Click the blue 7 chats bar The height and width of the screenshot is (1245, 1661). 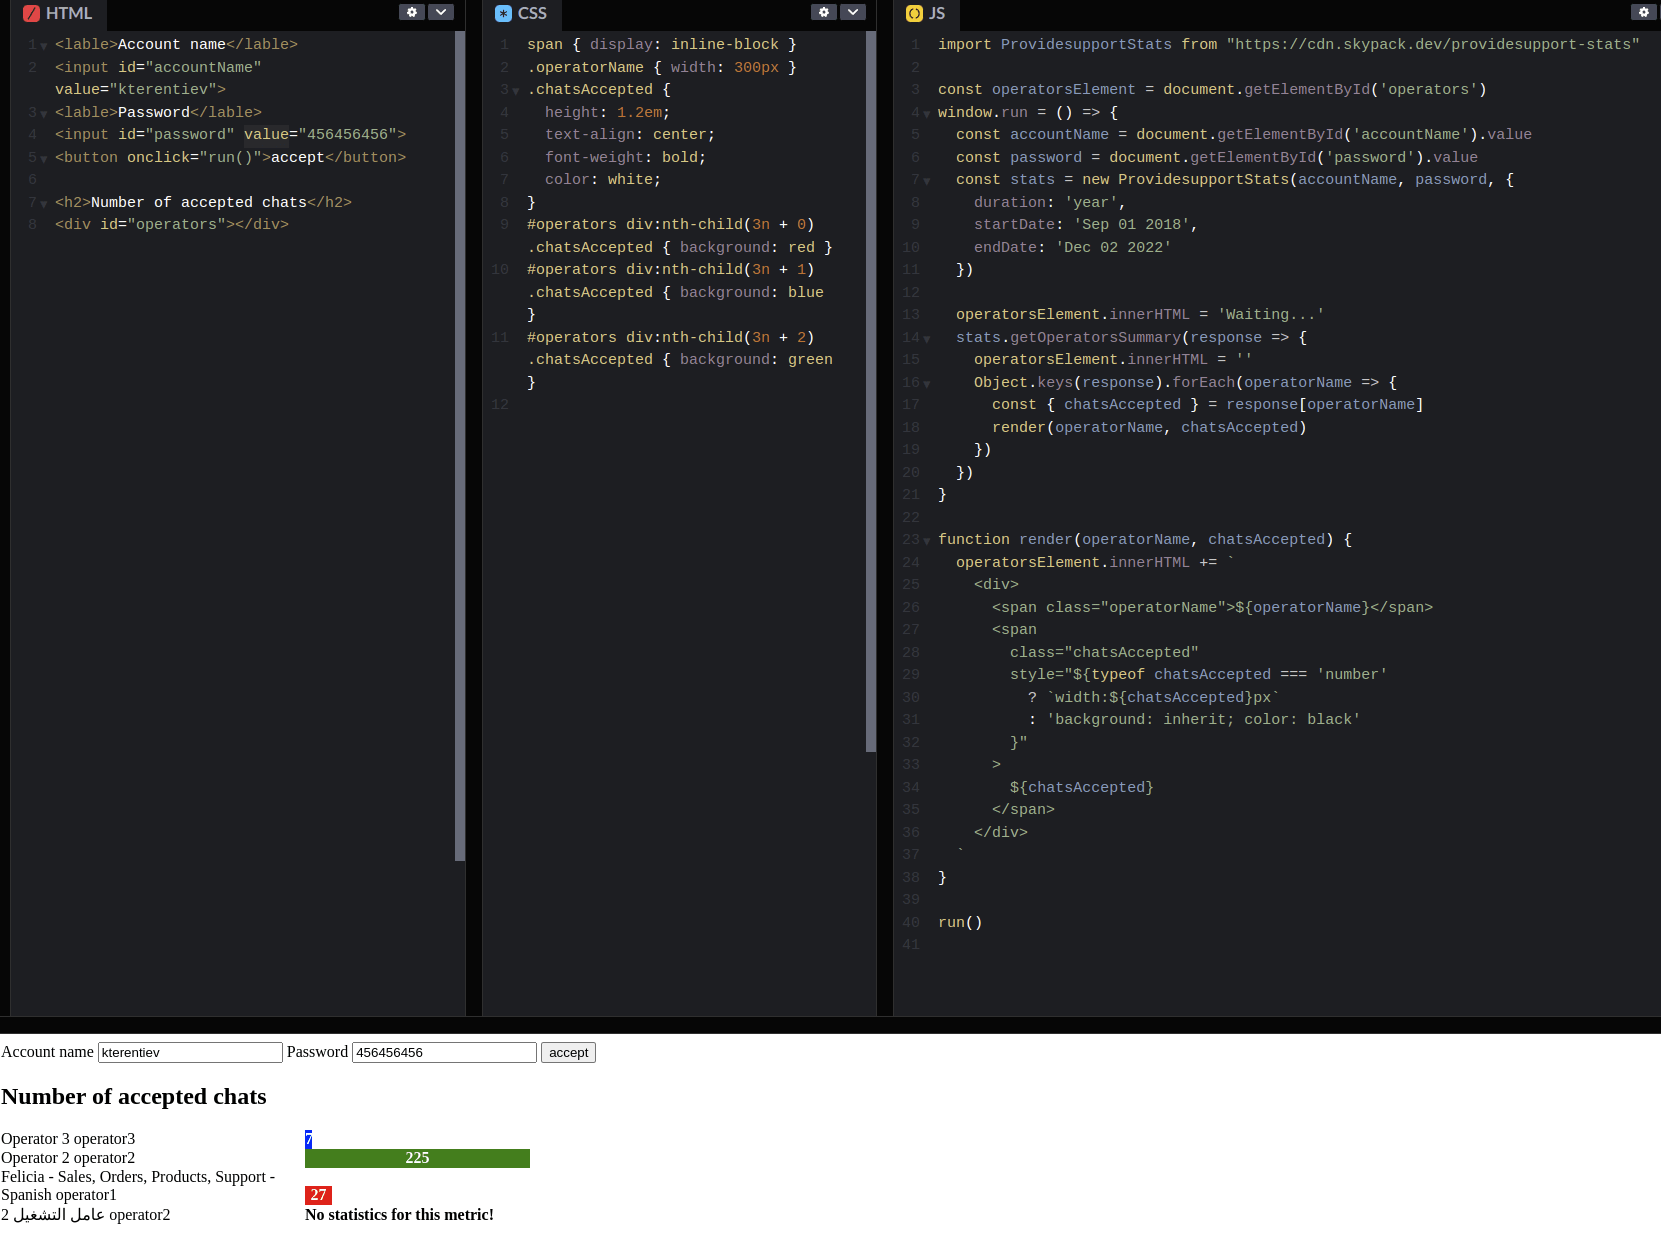(x=308, y=1140)
